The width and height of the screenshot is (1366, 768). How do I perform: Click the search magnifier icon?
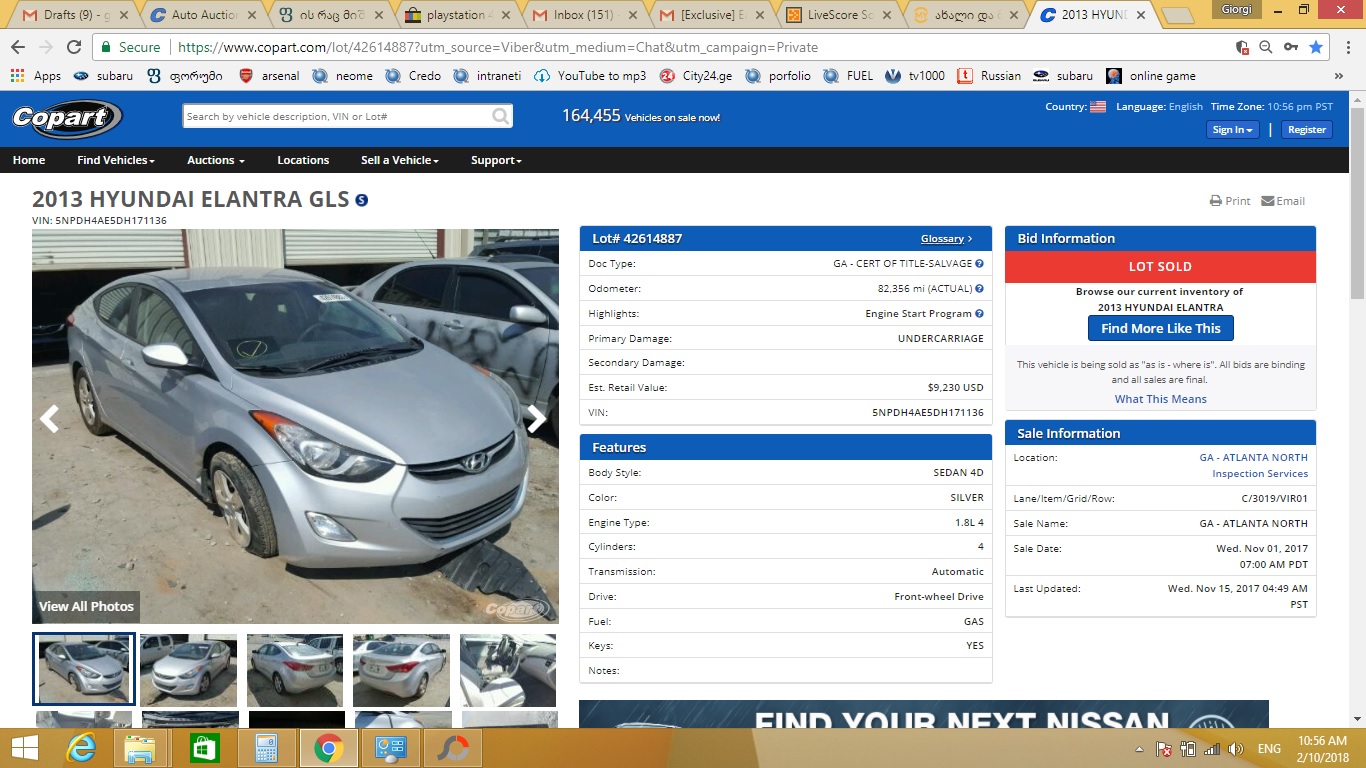point(501,117)
